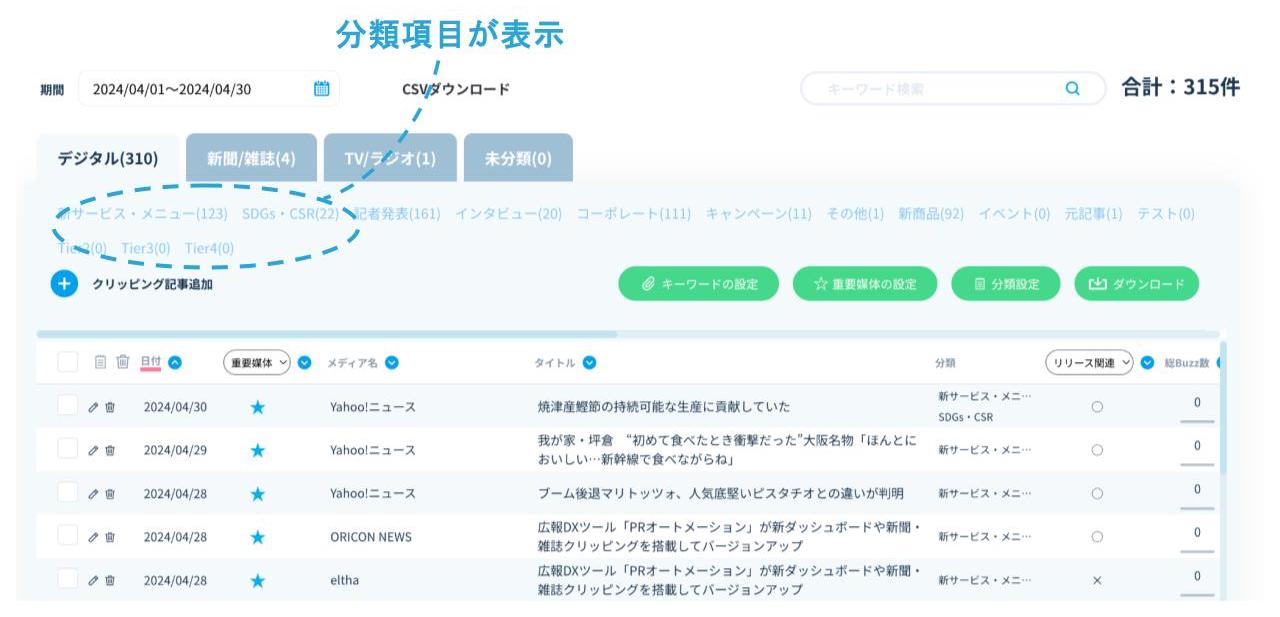1280x617 pixels.
Task: Click the magnifier search icon
Action: pyautogui.click(x=1072, y=89)
